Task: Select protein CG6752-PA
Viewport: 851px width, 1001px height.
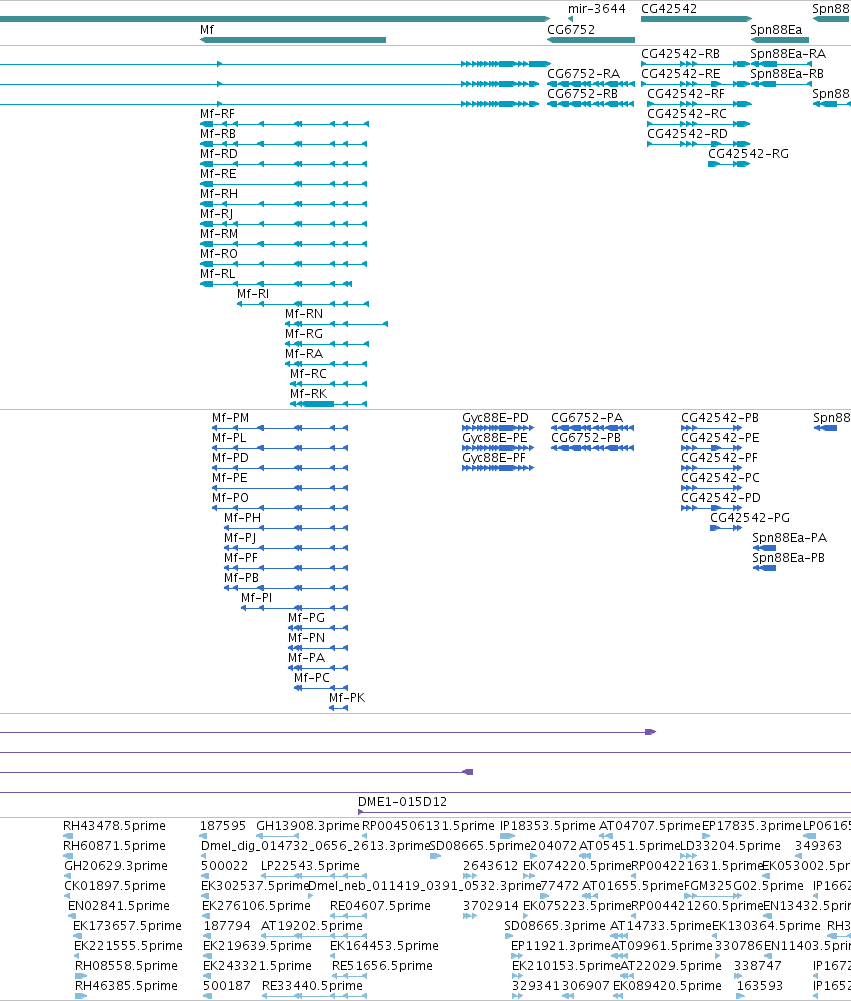Action: [x=592, y=428]
